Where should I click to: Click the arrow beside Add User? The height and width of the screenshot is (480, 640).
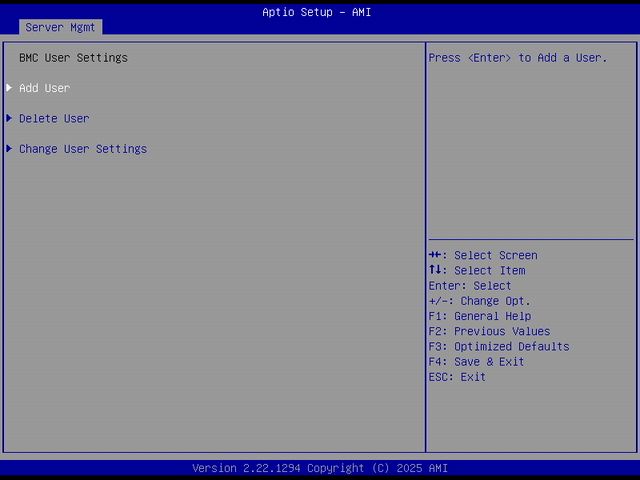9,88
